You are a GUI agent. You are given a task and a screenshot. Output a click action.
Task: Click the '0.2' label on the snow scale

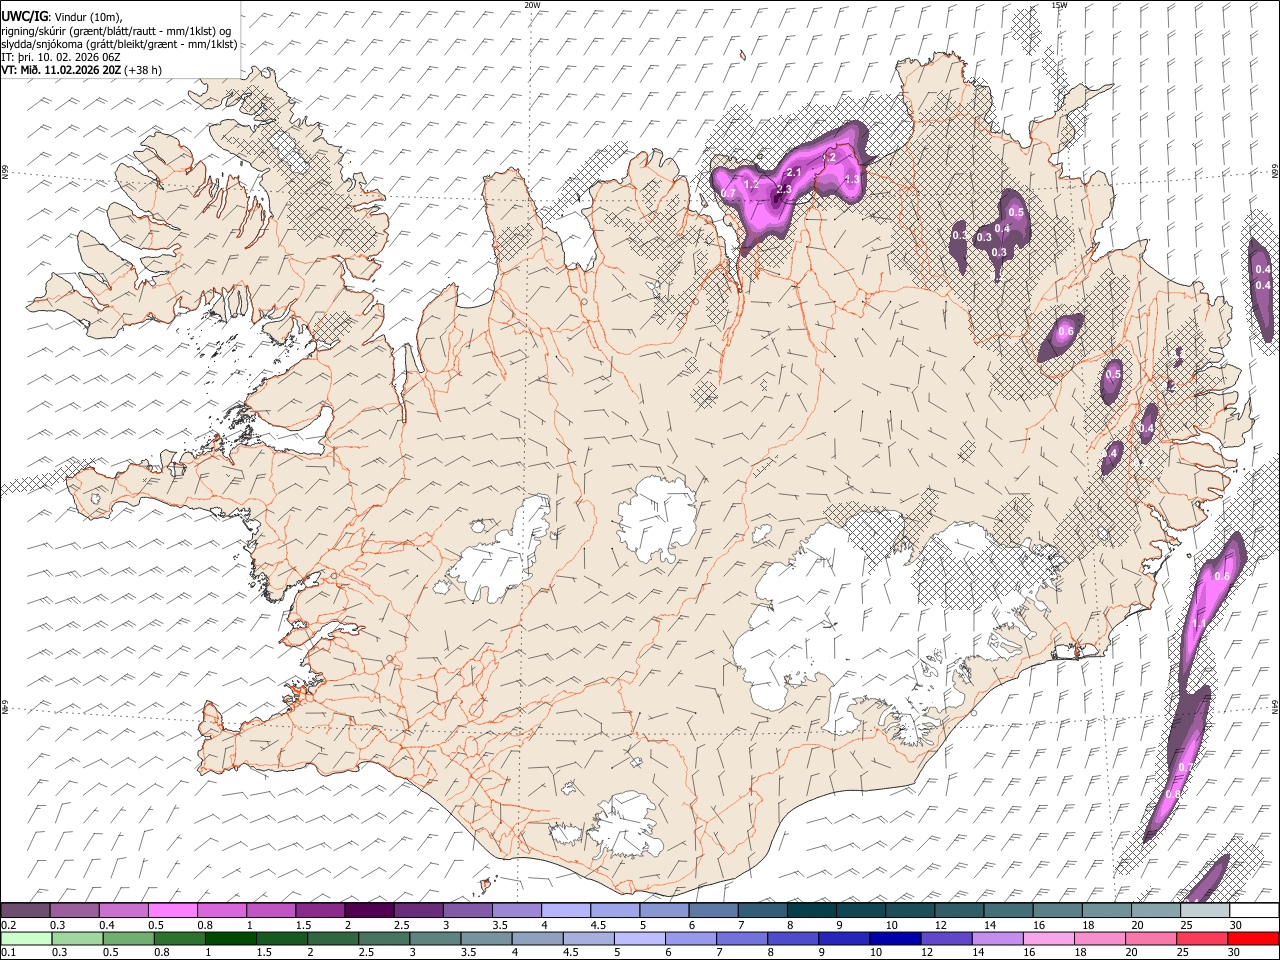pos(9,925)
